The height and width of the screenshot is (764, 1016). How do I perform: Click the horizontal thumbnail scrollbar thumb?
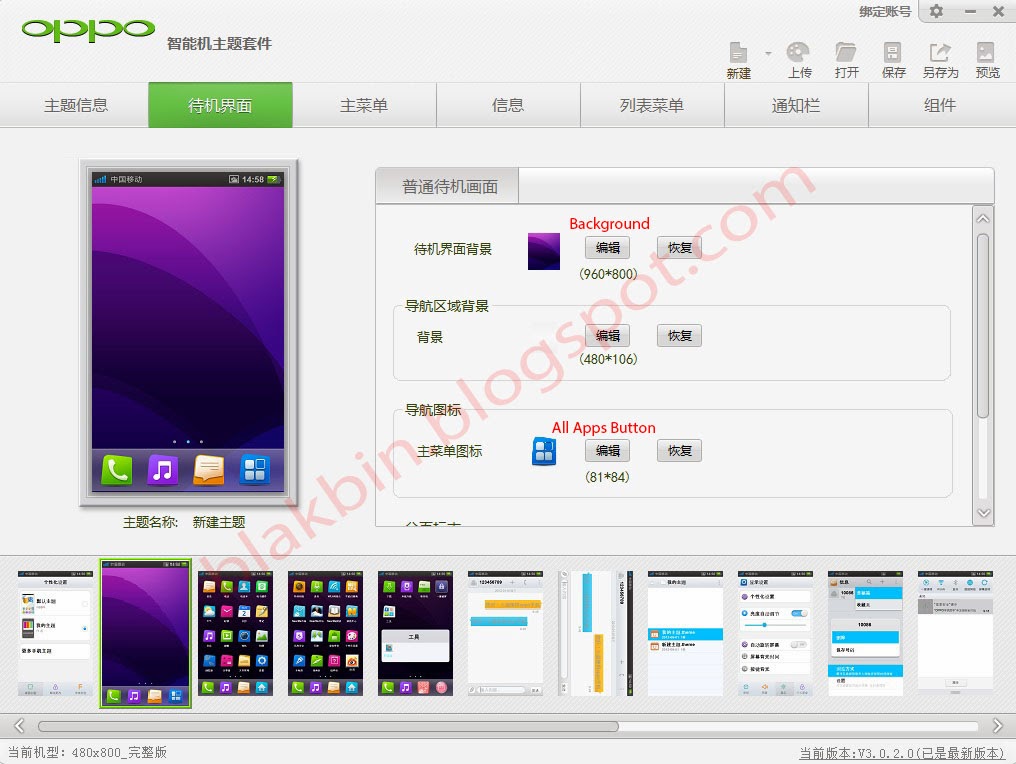click(328, 726)
